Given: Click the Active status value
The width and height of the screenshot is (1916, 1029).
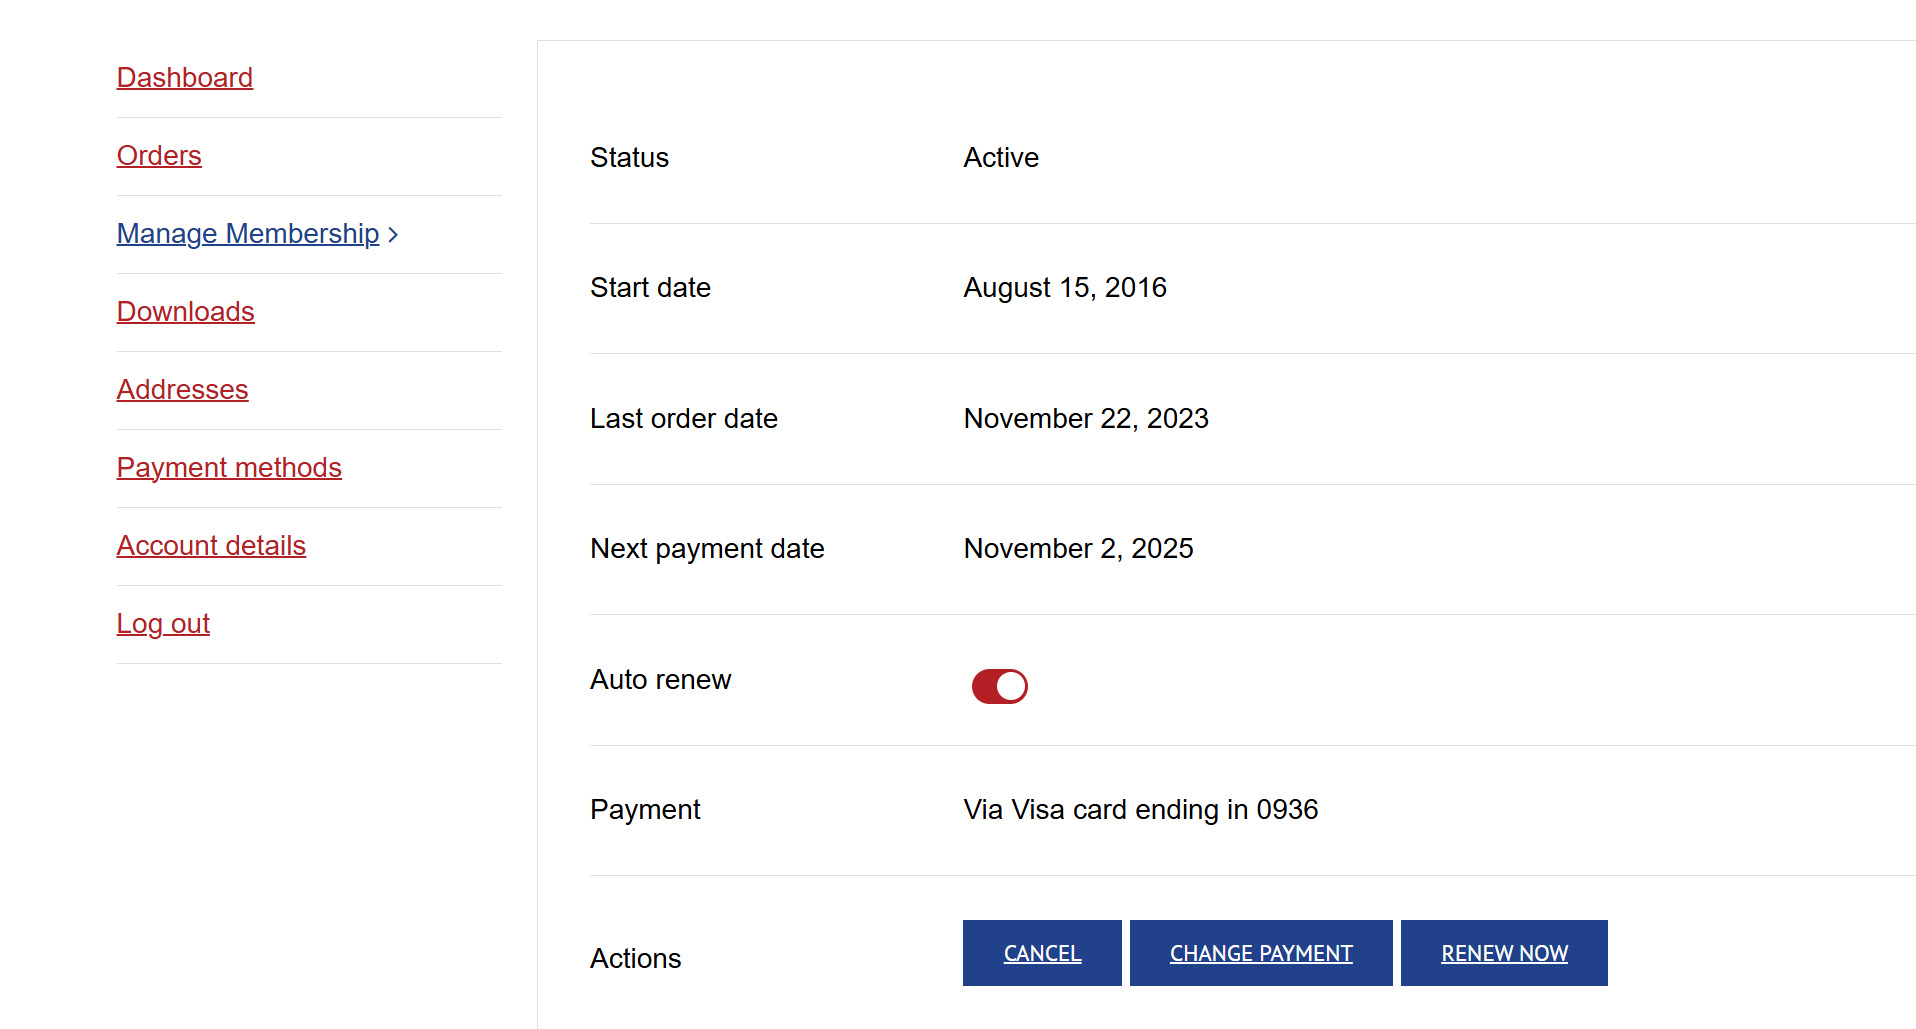Looking at the screenshot, I should tap(1000, 158).
